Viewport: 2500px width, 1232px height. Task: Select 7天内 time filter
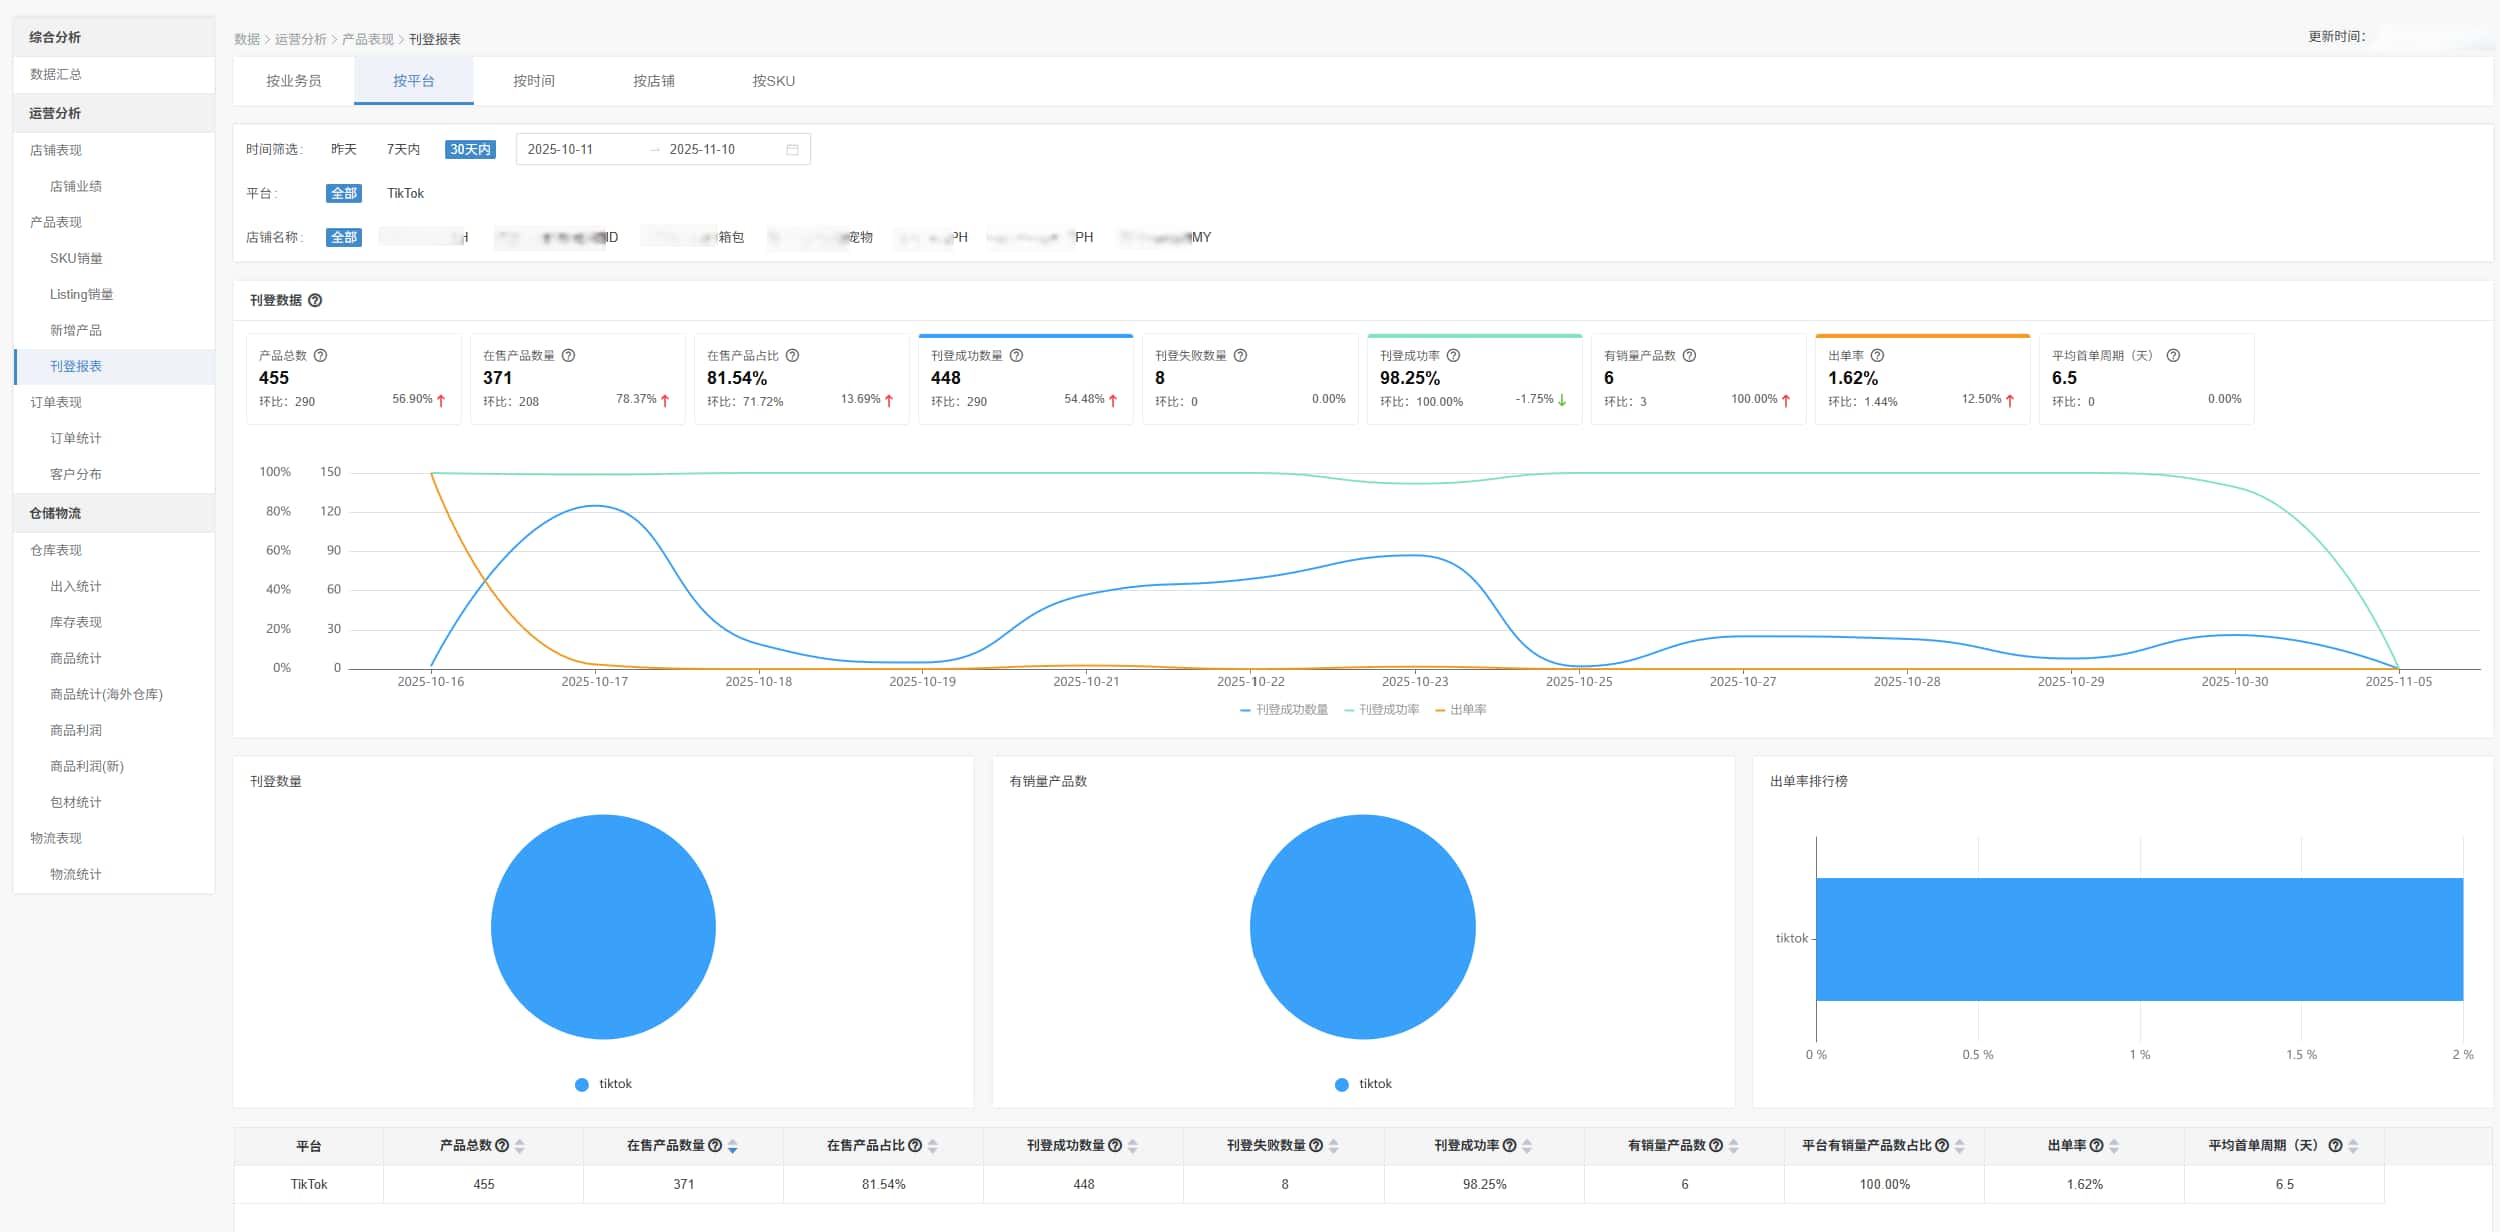(403, 149)
